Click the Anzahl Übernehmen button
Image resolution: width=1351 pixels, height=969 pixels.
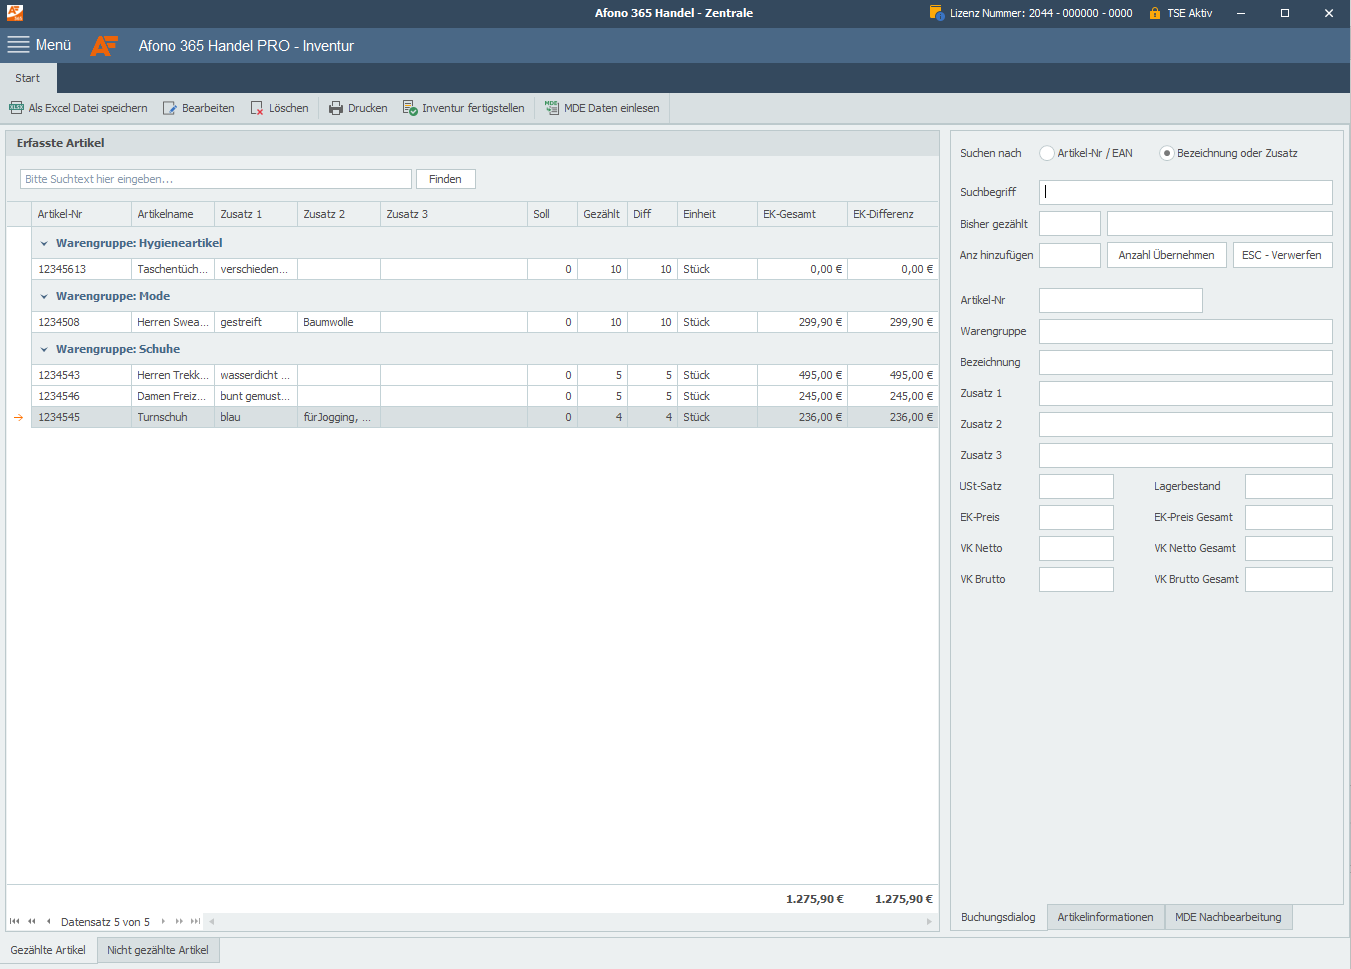[x=1166, y=255]
